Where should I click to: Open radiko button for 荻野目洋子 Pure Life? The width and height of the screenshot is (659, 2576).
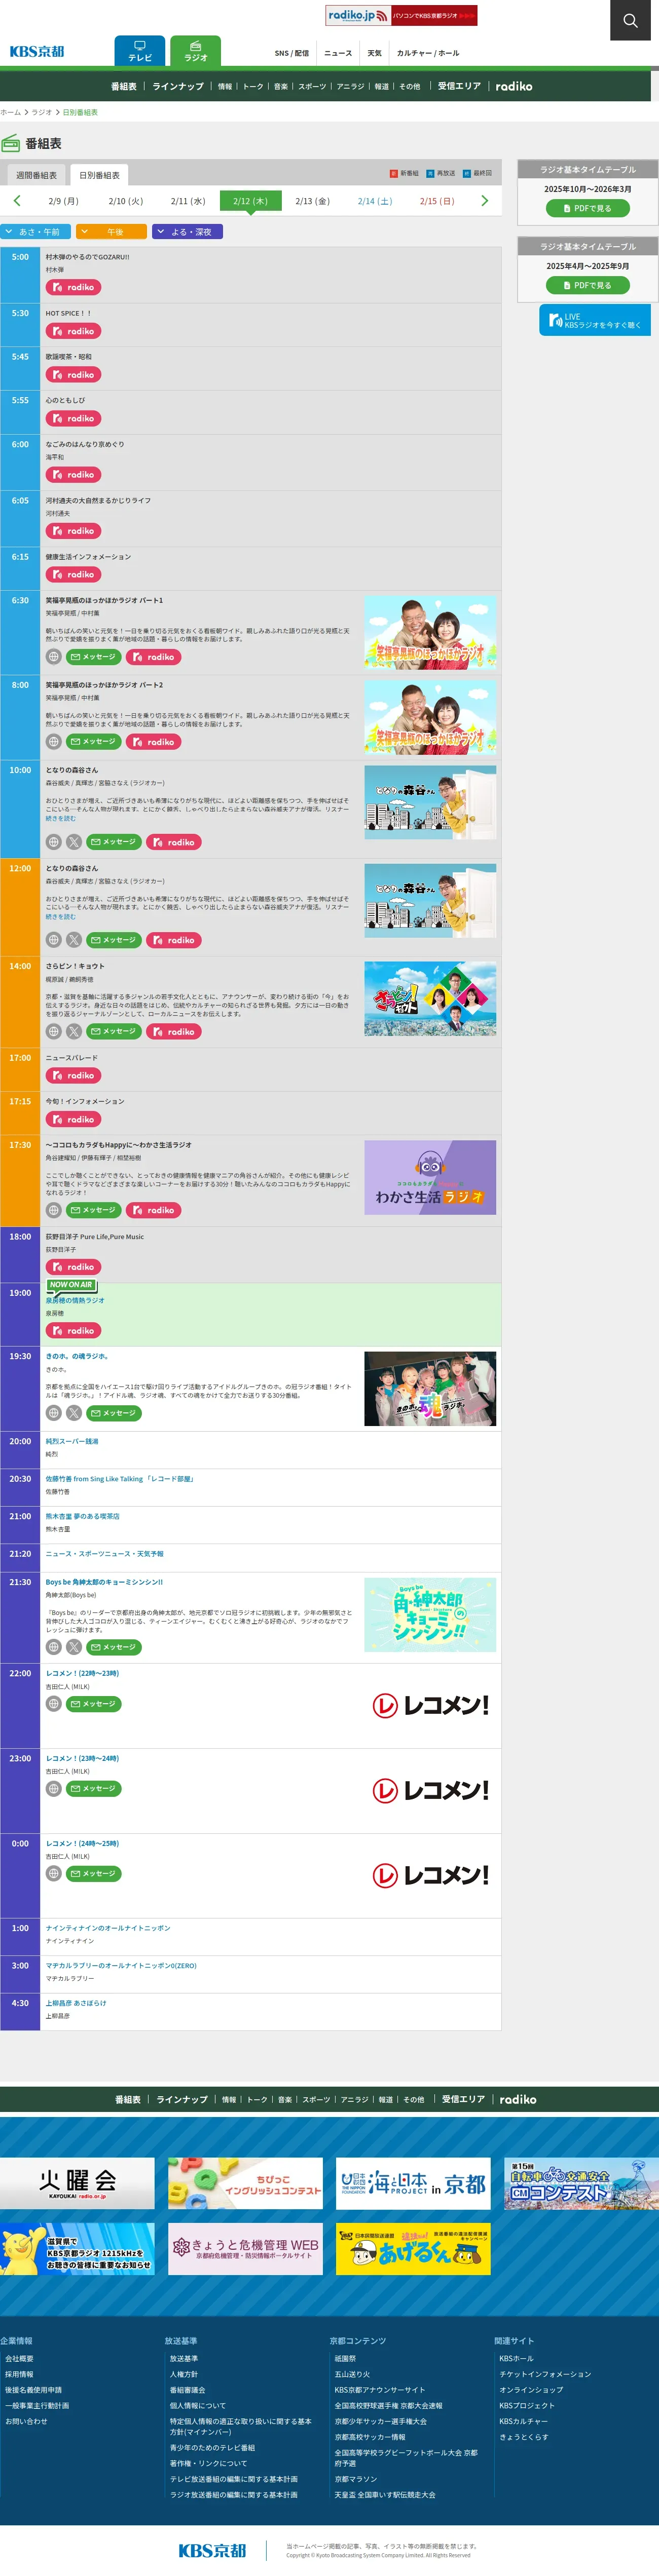pos(73,1267)
